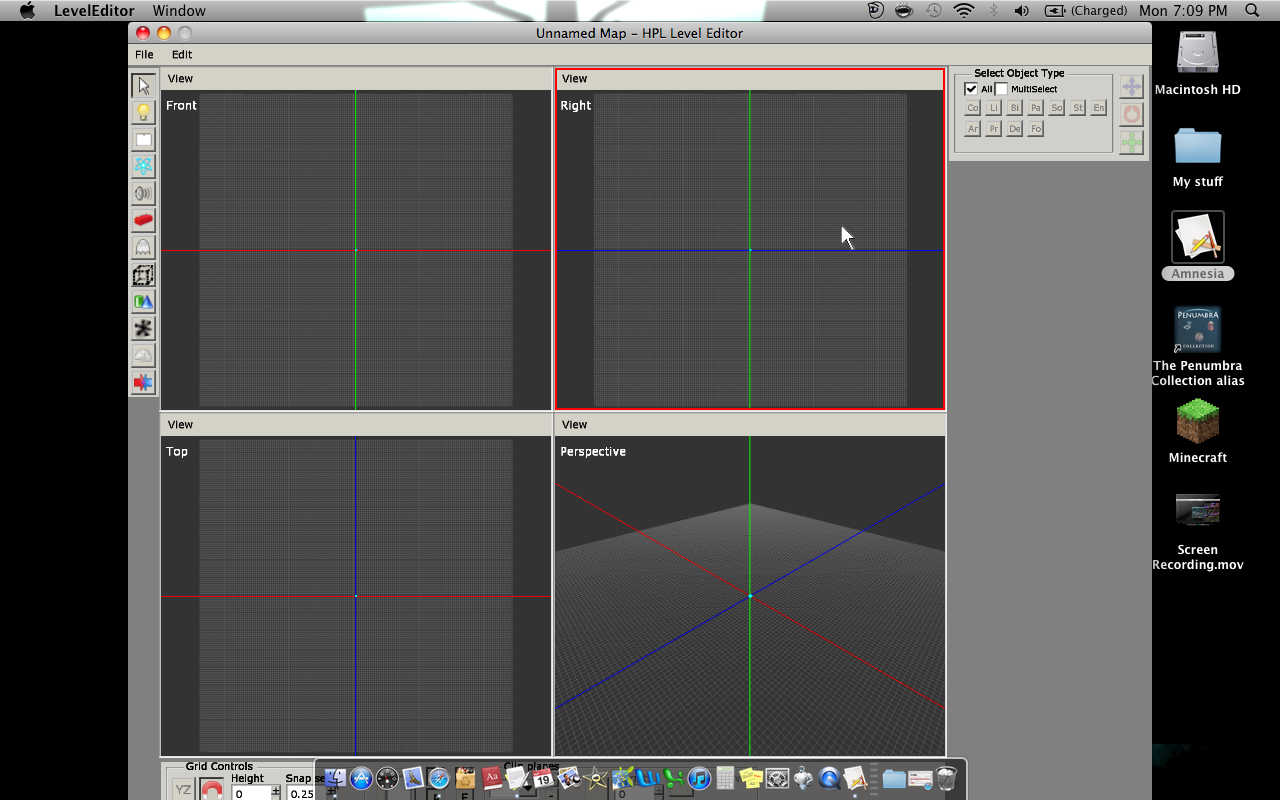1280x800 pixels.
Task: Activate the blue atom Particle Systems tool
Action: click(x=144, y=167)
